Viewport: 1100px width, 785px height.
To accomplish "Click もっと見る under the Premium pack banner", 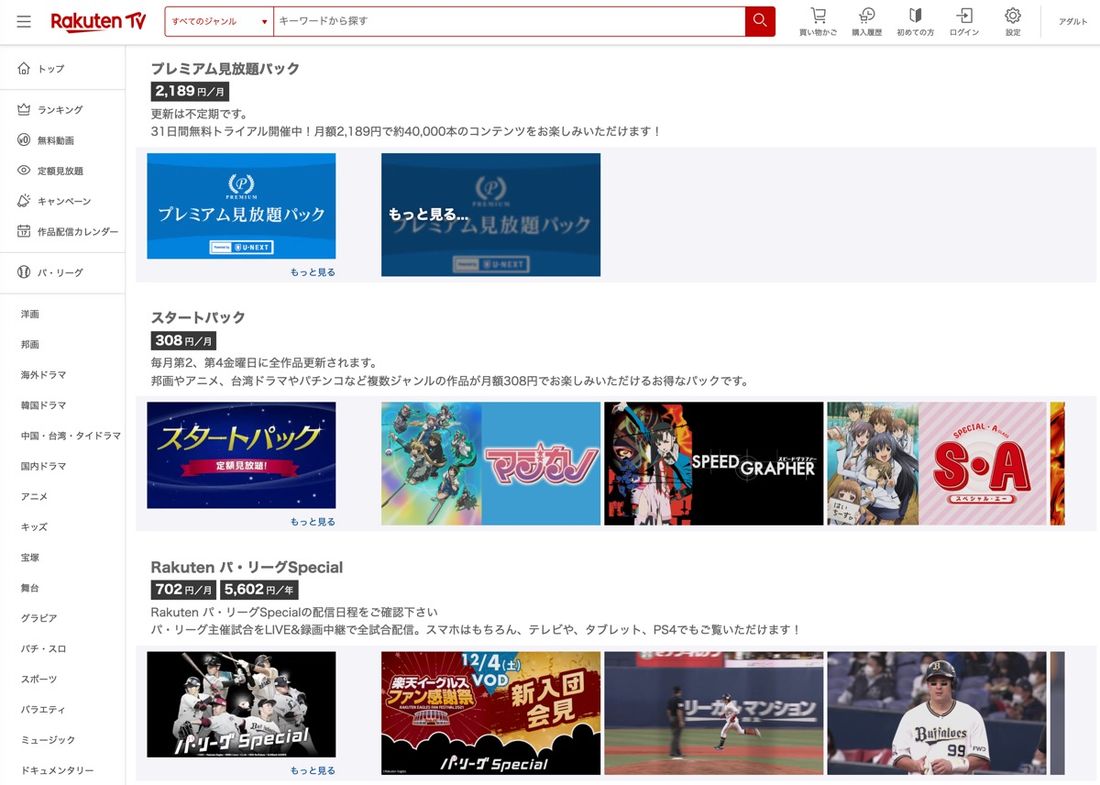I will (x=313, y=272).
